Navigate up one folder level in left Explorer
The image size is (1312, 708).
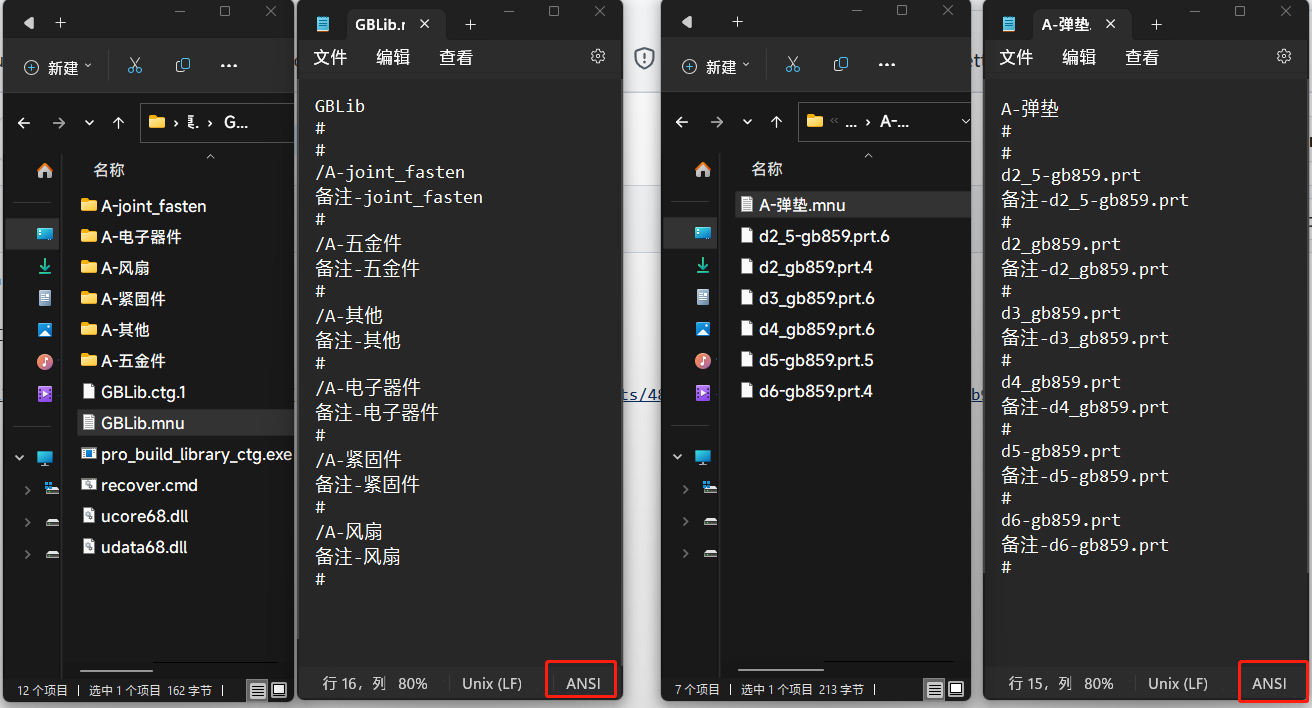coord(118,122)
